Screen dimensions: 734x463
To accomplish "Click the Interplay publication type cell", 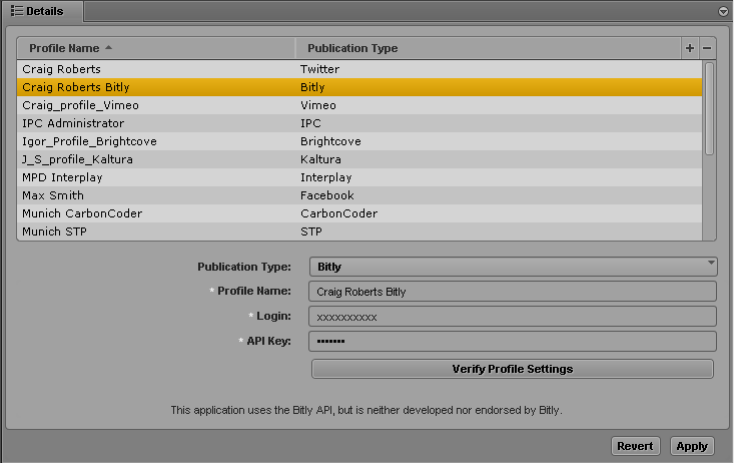I will (326, 177).
